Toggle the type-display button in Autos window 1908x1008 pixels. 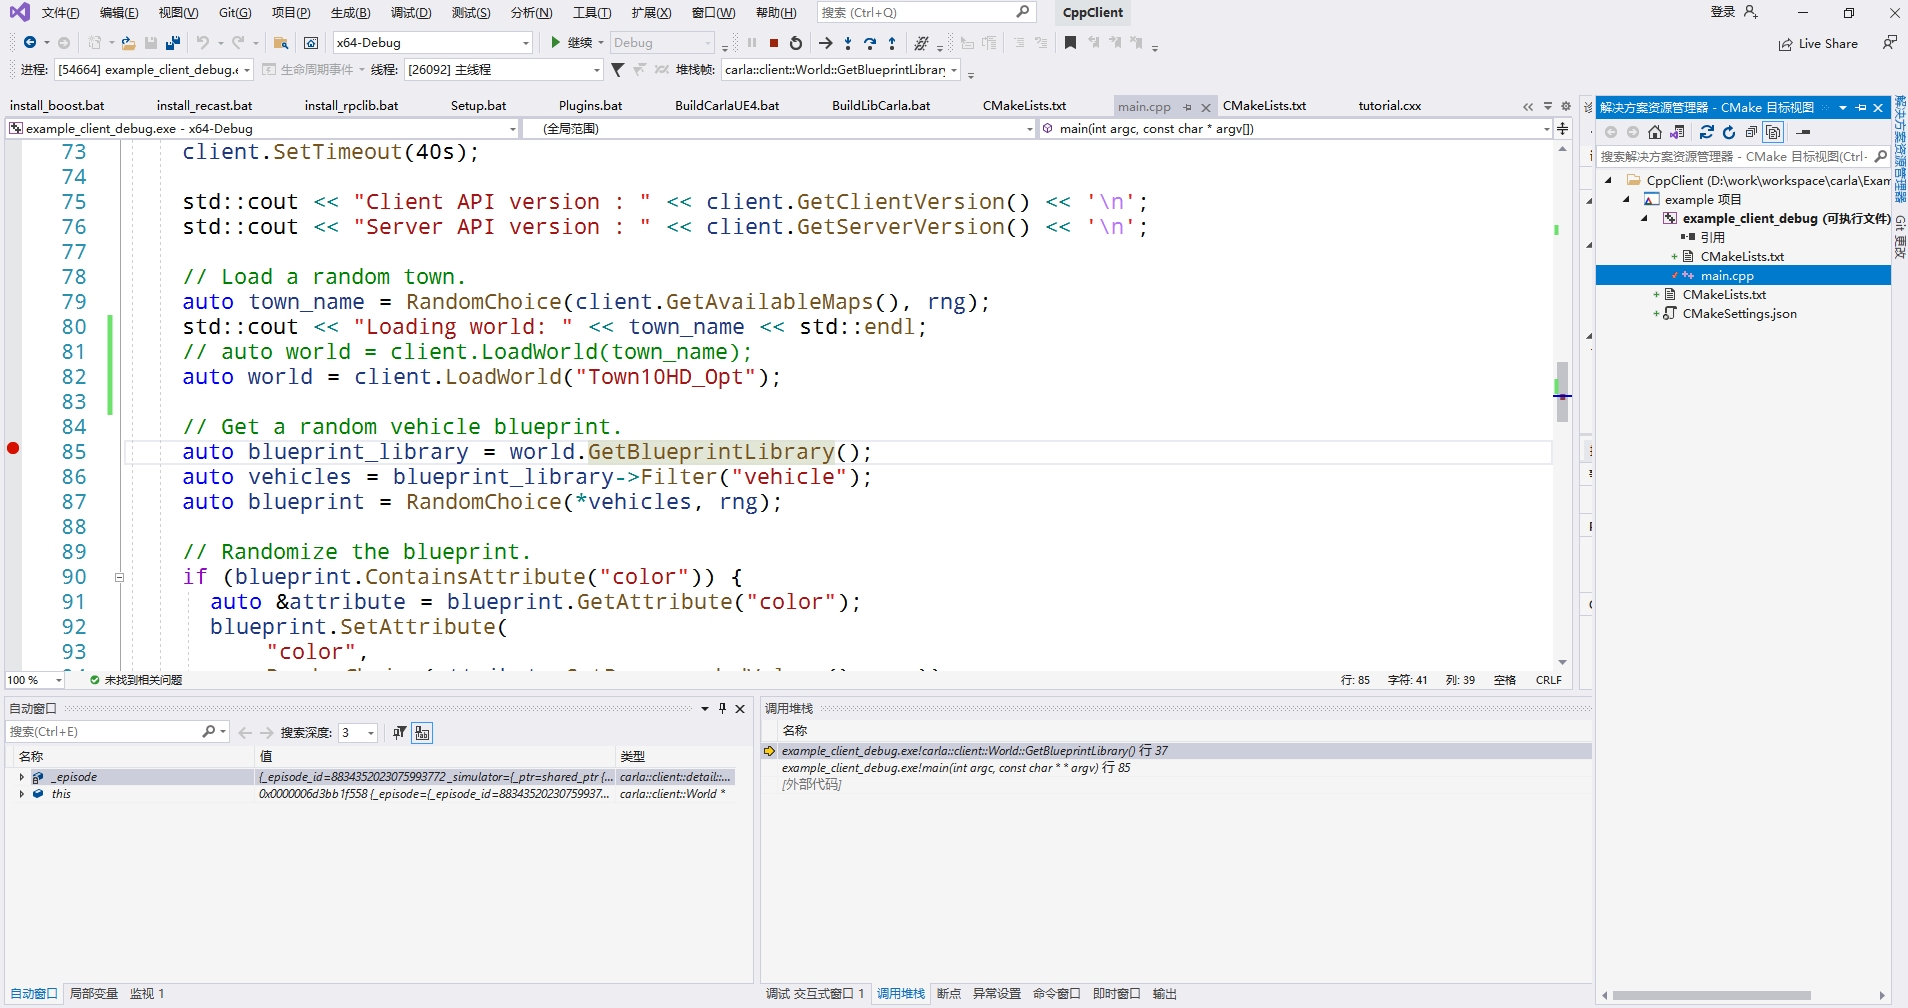422,733
